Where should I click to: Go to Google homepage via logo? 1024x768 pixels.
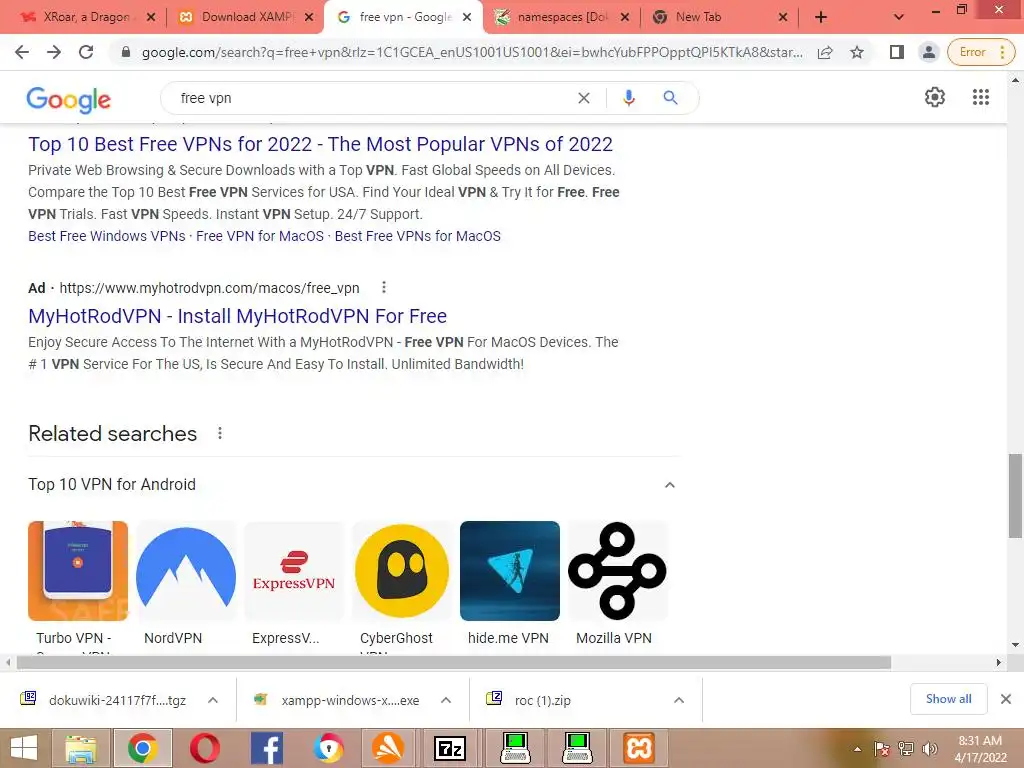tap(69, 99)
